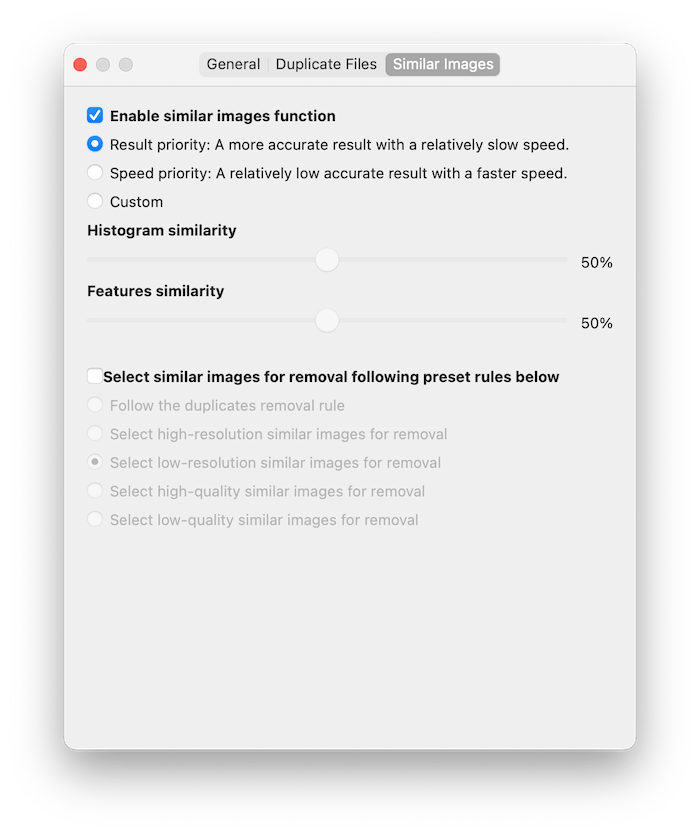Switch to the General tab
Image resolution: width=700 pixels, height=834 pixels.
coord(234,64)
